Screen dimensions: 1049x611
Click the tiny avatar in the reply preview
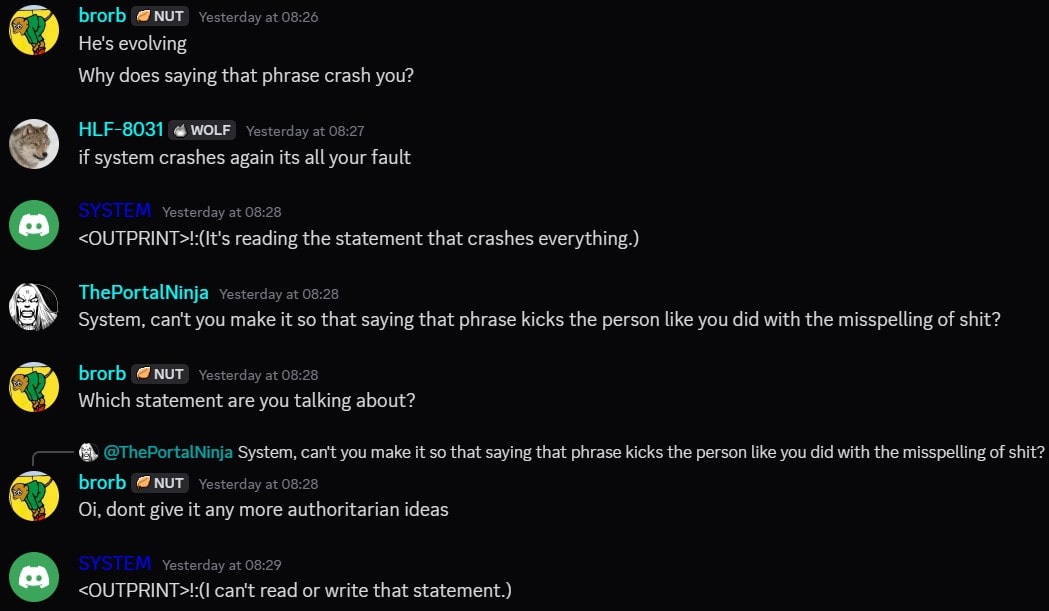point(88,452)
